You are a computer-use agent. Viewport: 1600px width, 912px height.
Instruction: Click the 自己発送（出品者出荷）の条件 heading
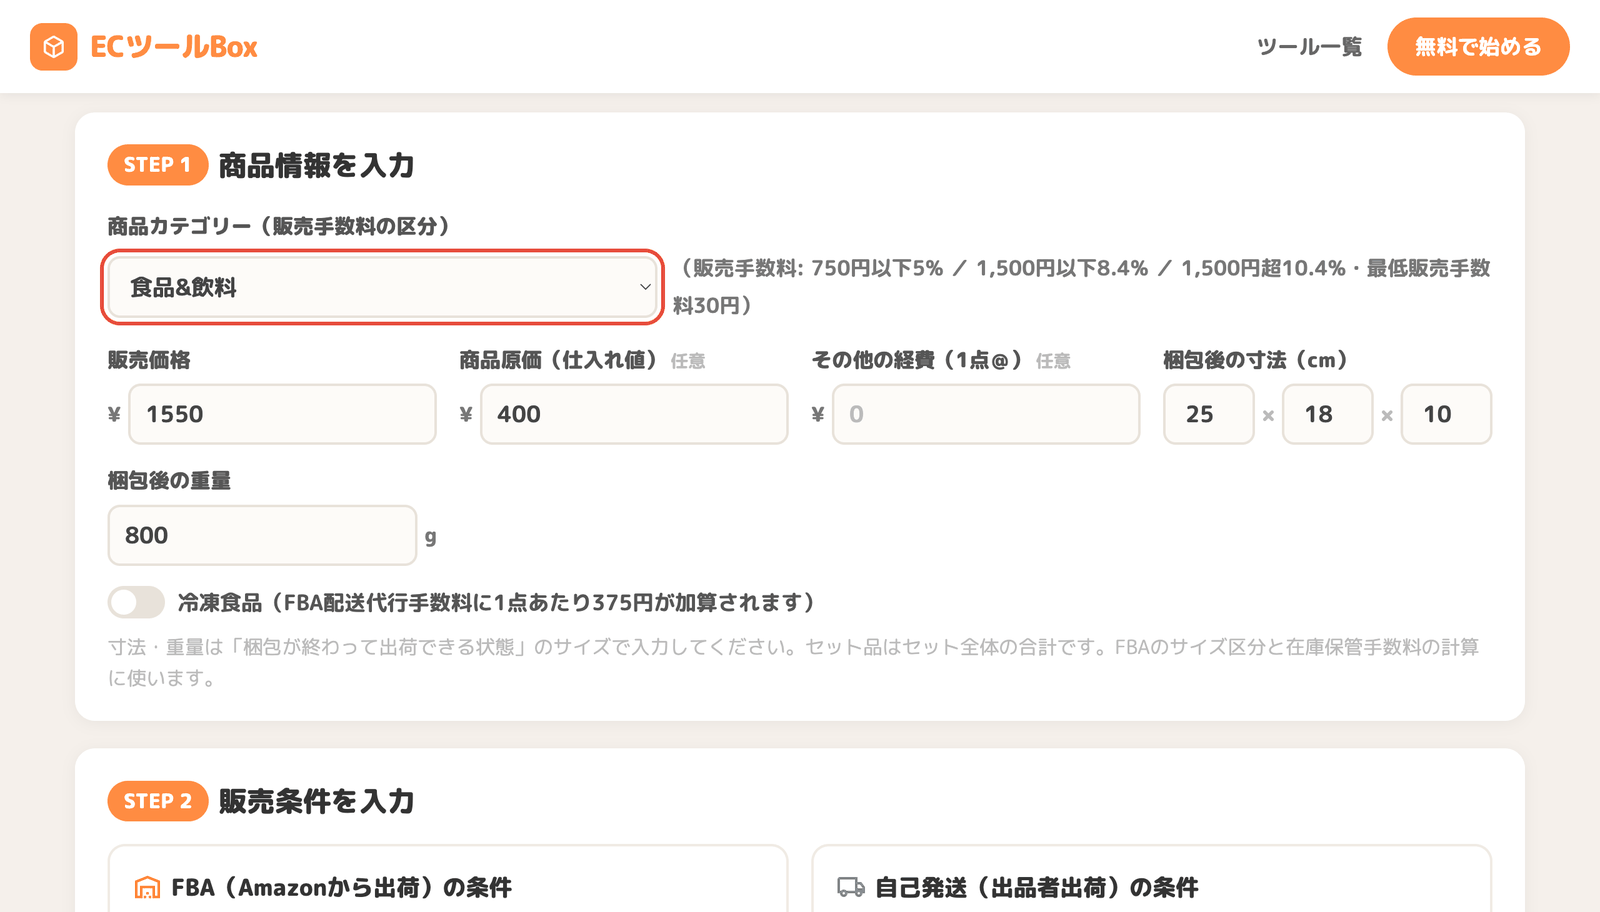[x=1036, y=887]
